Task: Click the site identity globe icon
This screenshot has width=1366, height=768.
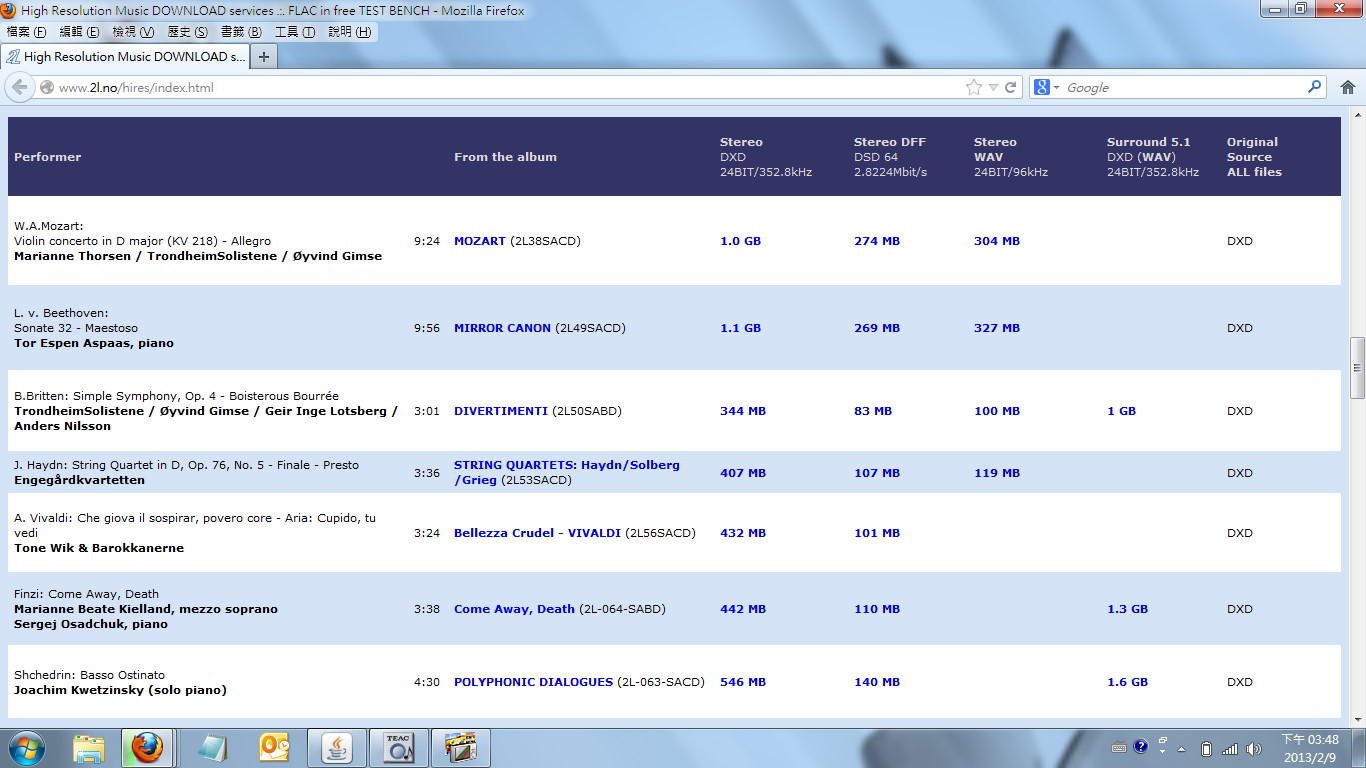Action: [46, 87]
